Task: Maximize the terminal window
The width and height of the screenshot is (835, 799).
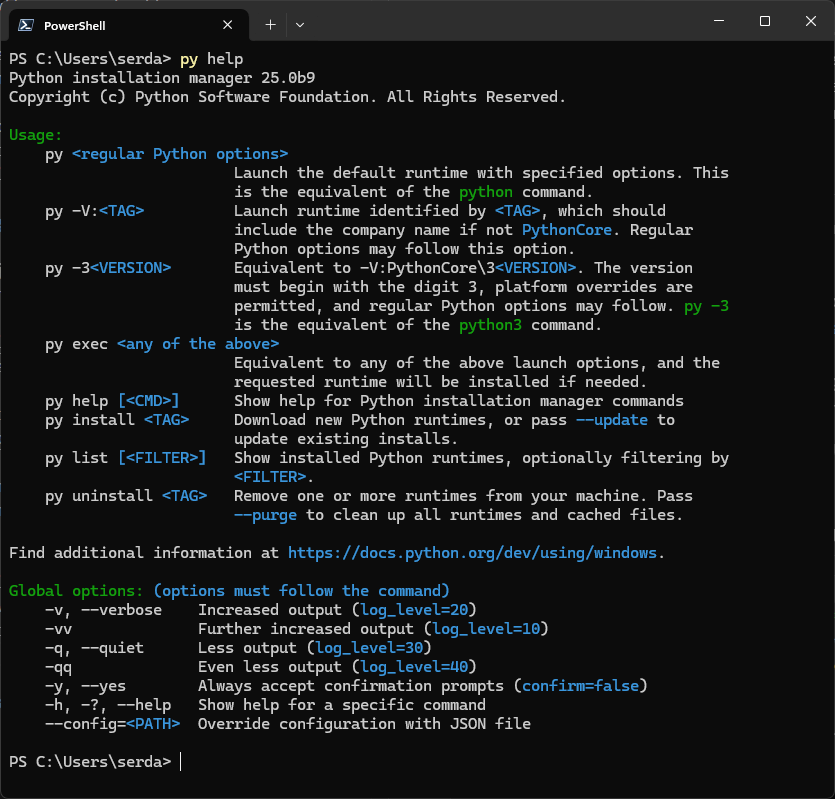Action: click(764, 20)
